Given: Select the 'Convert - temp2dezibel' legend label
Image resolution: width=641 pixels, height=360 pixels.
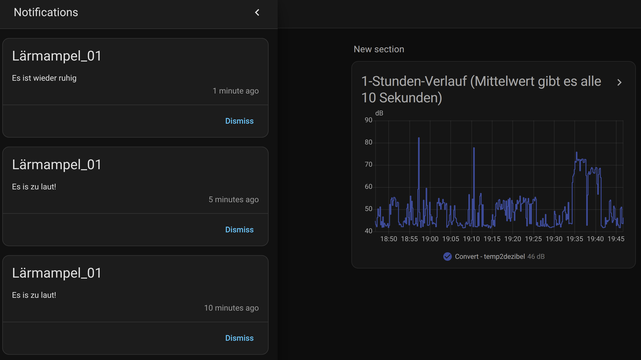Looking at the screenshot, I should pos(490,257).
